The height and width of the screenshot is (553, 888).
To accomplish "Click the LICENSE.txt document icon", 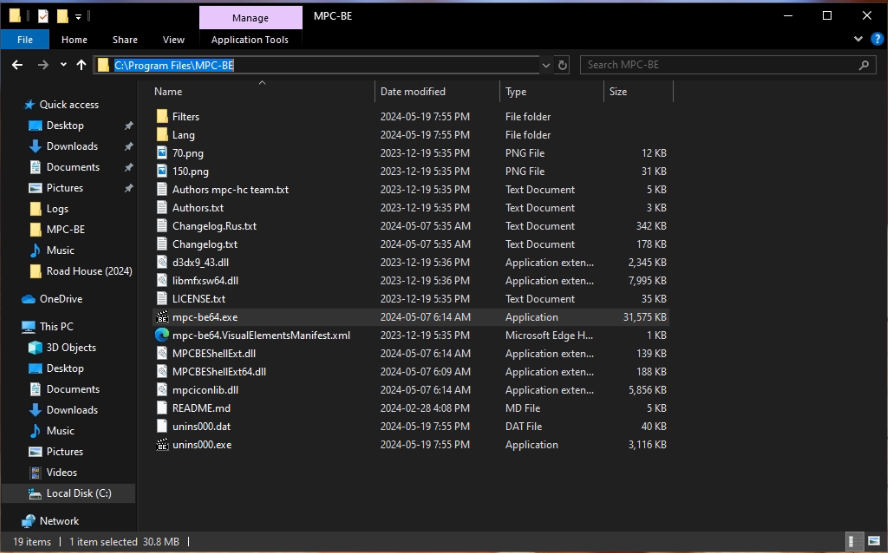I will 162,299.
